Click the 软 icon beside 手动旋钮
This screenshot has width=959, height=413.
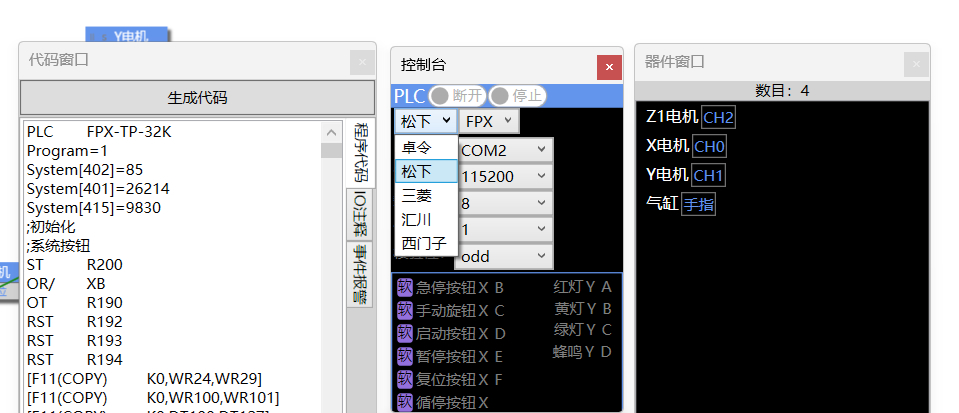pyautogui.click(x=405, y=310)
